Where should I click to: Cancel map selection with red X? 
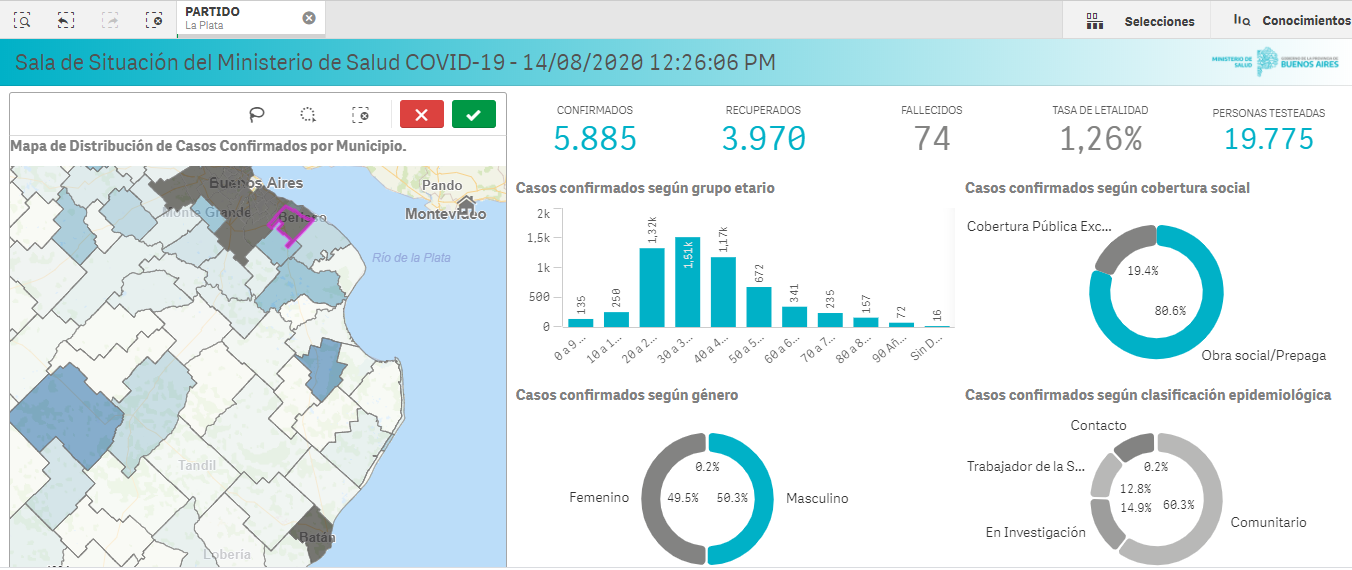(x=421, y=115)
